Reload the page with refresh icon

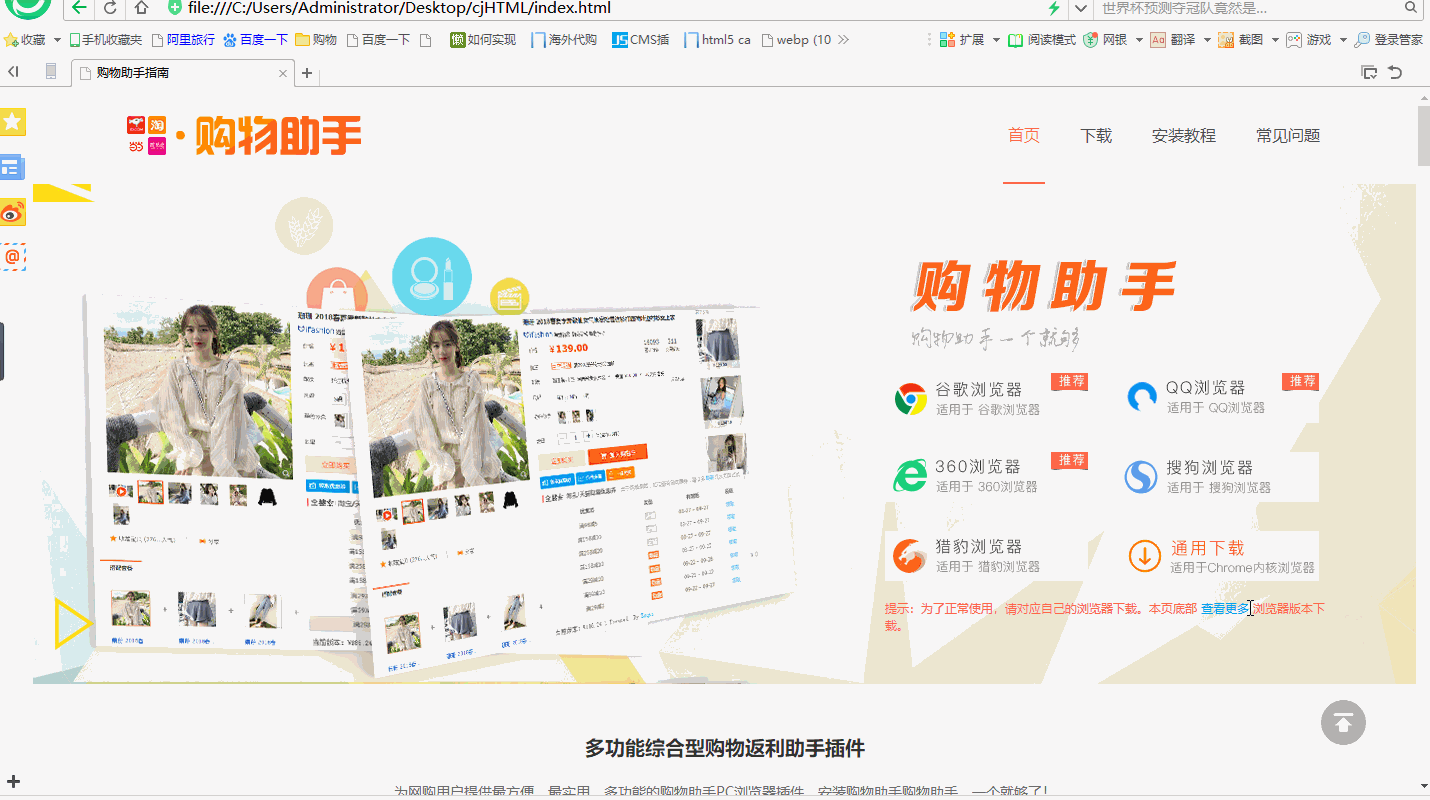click(110, 8)
